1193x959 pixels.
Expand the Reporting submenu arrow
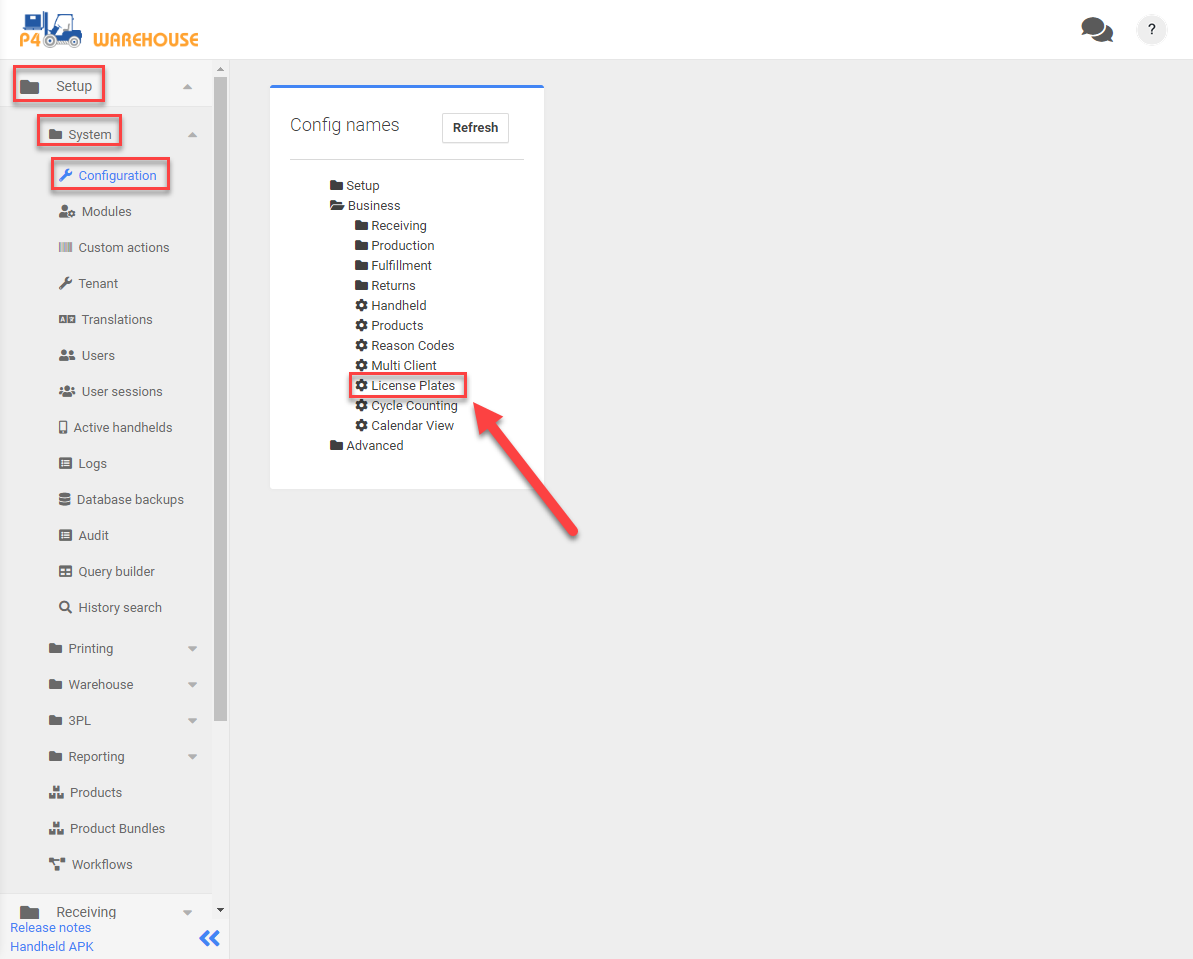pyautogui.click(x=192, y=757)
